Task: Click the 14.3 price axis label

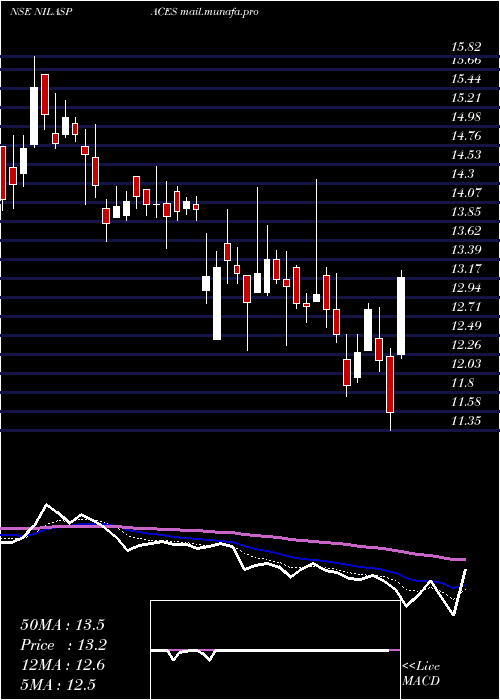Action: click(x=463, y=174)
